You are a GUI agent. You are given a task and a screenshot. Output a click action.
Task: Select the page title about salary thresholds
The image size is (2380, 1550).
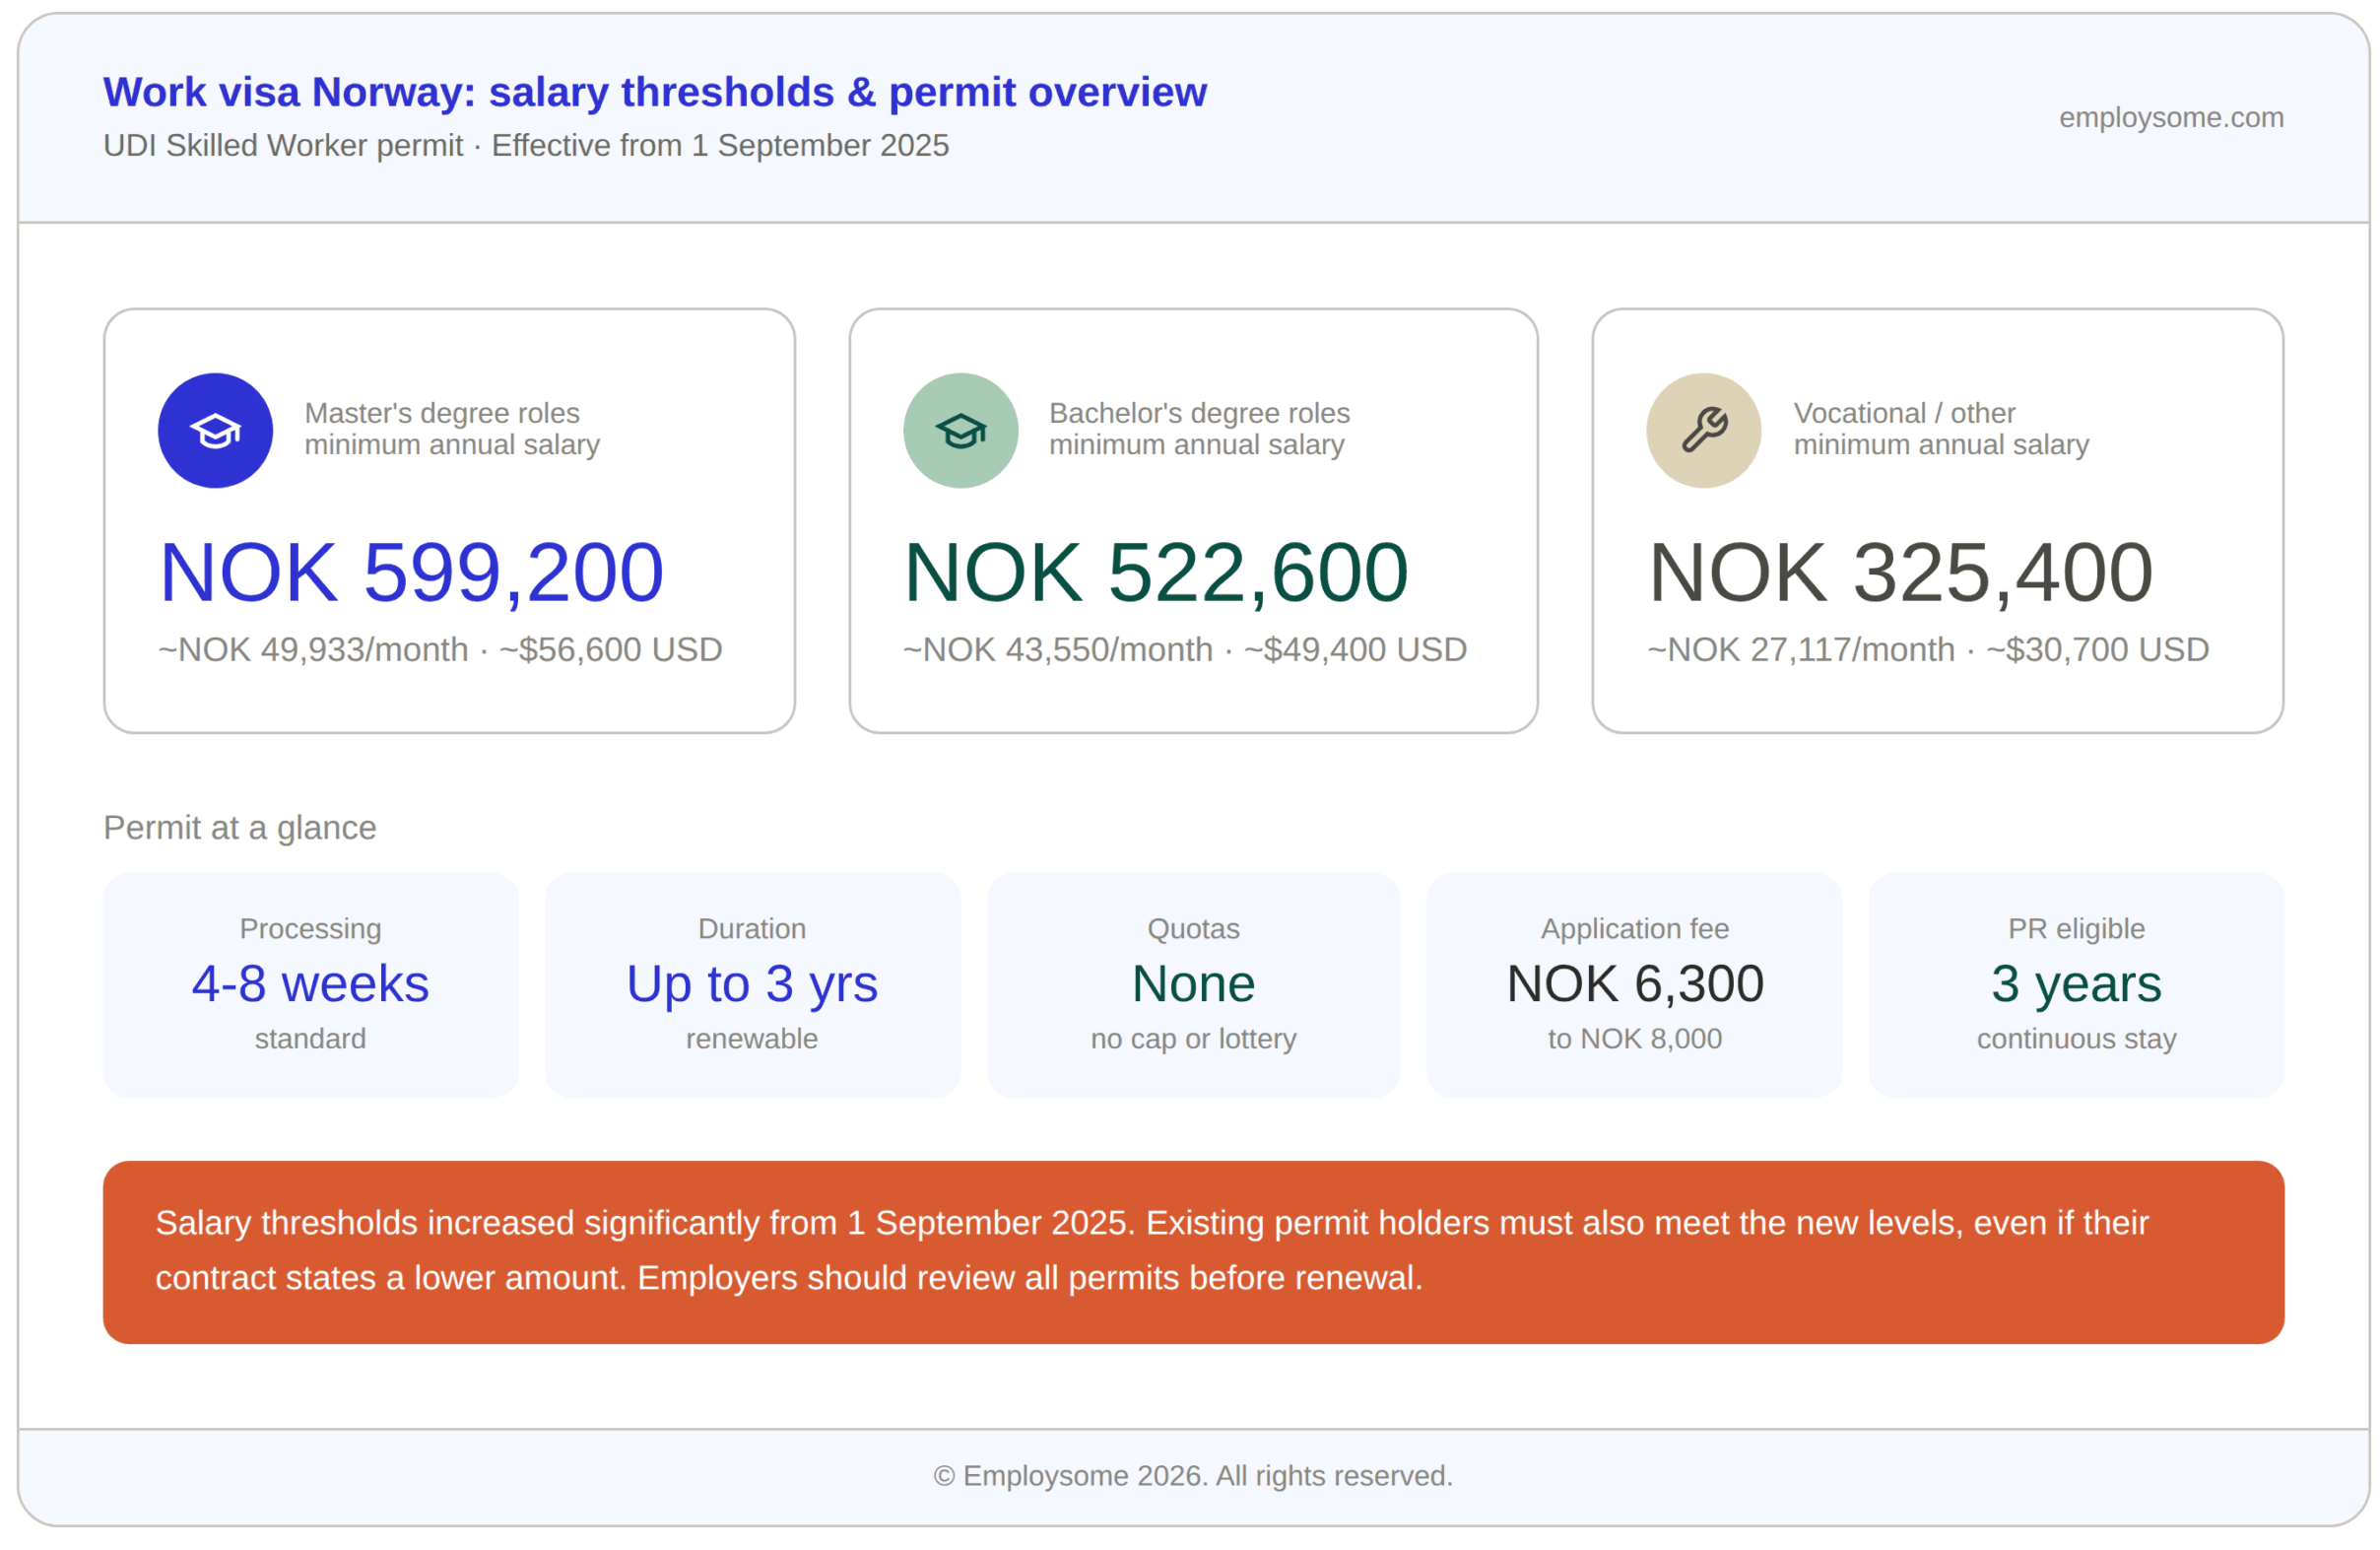click(655, 91)
